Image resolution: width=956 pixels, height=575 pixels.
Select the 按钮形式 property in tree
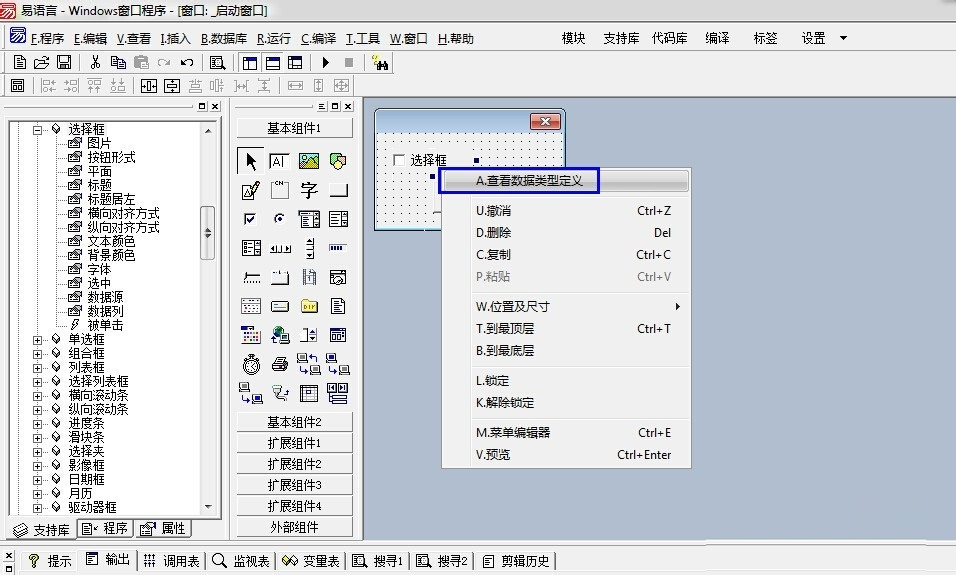[111, 157]
